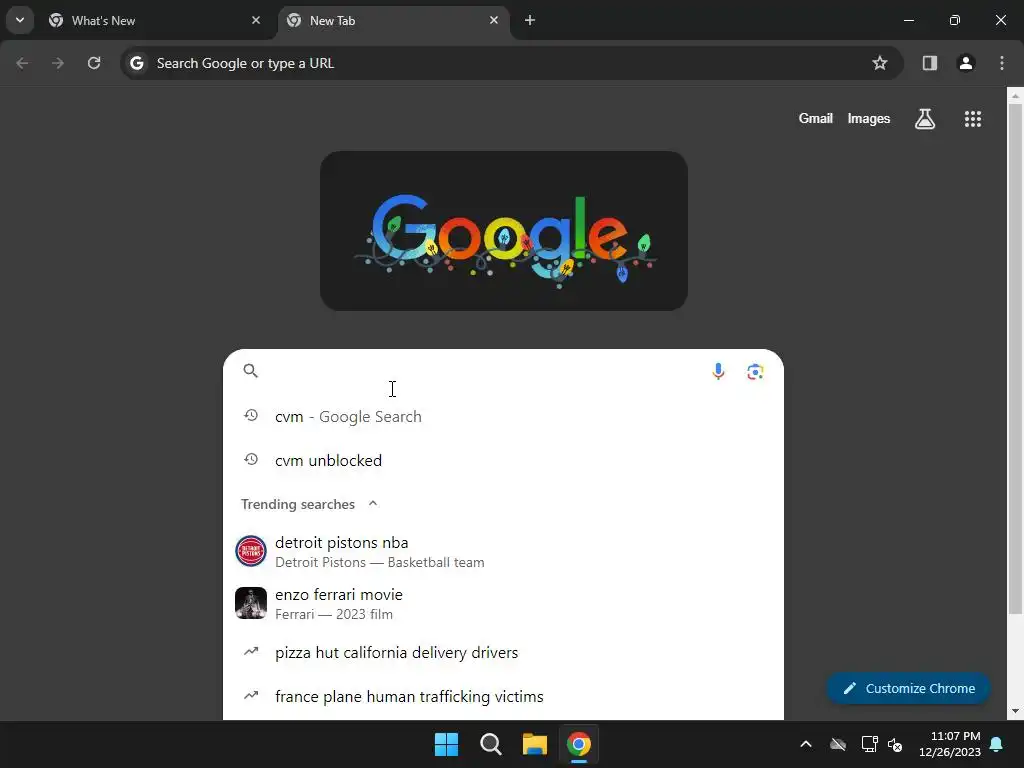1024x768 pixels.
Task: Reload the current page
Action: (x=94, y=63)
